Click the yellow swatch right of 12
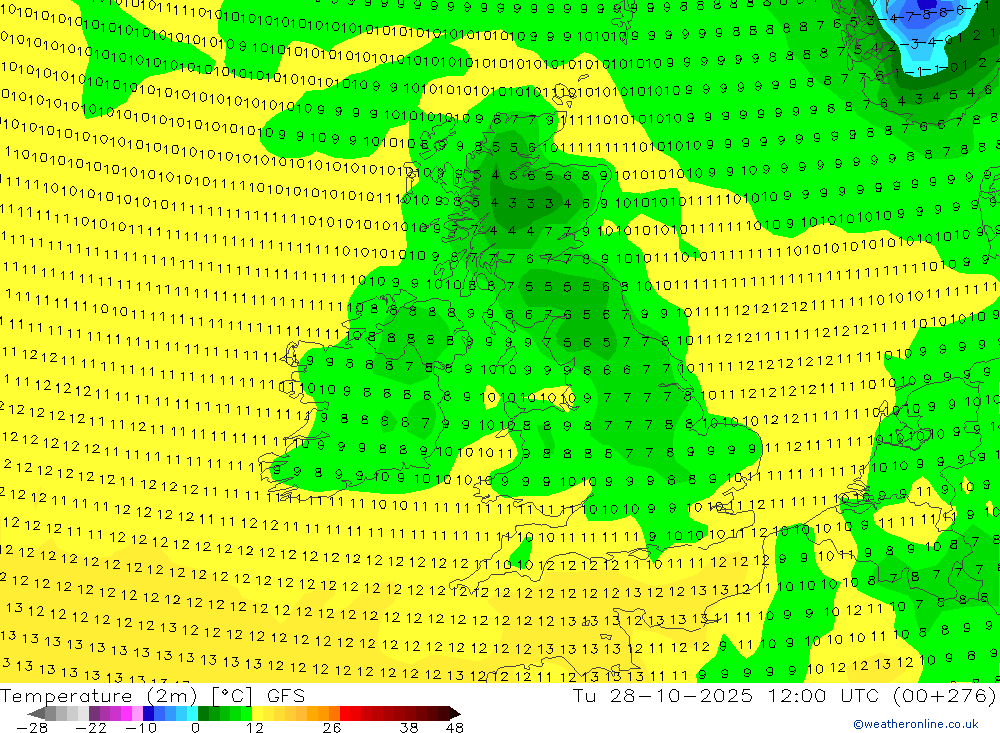Screen dimensions: 1000x733 258,714
